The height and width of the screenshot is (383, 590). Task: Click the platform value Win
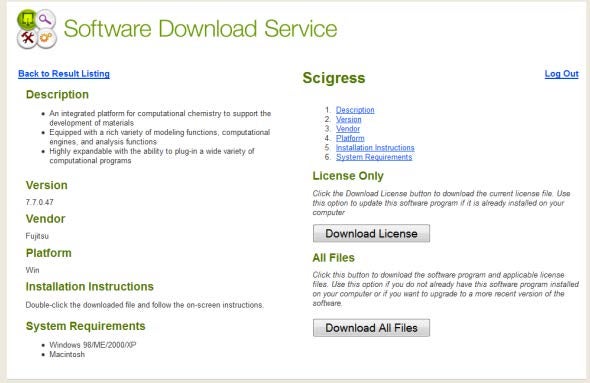pos(32,270)
